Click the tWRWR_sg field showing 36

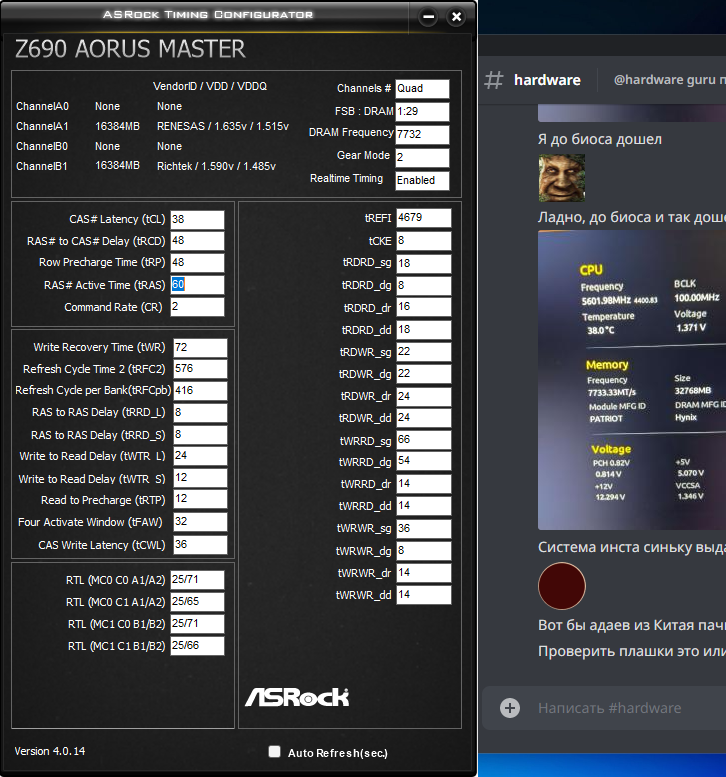coord(424,529)
